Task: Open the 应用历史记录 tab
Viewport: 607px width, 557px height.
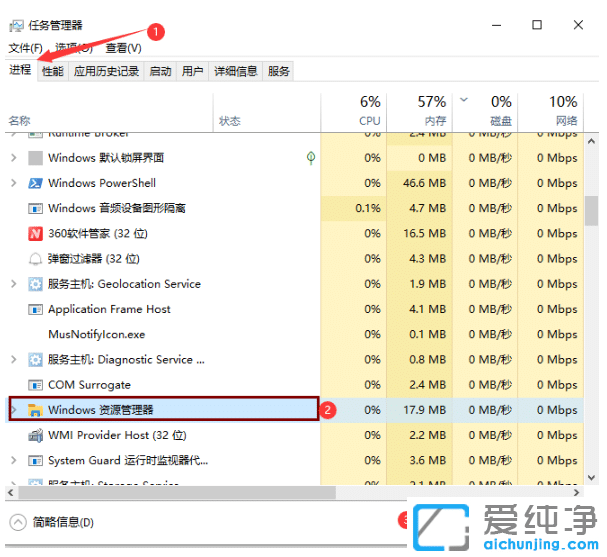Action: (x=106, y=71)
